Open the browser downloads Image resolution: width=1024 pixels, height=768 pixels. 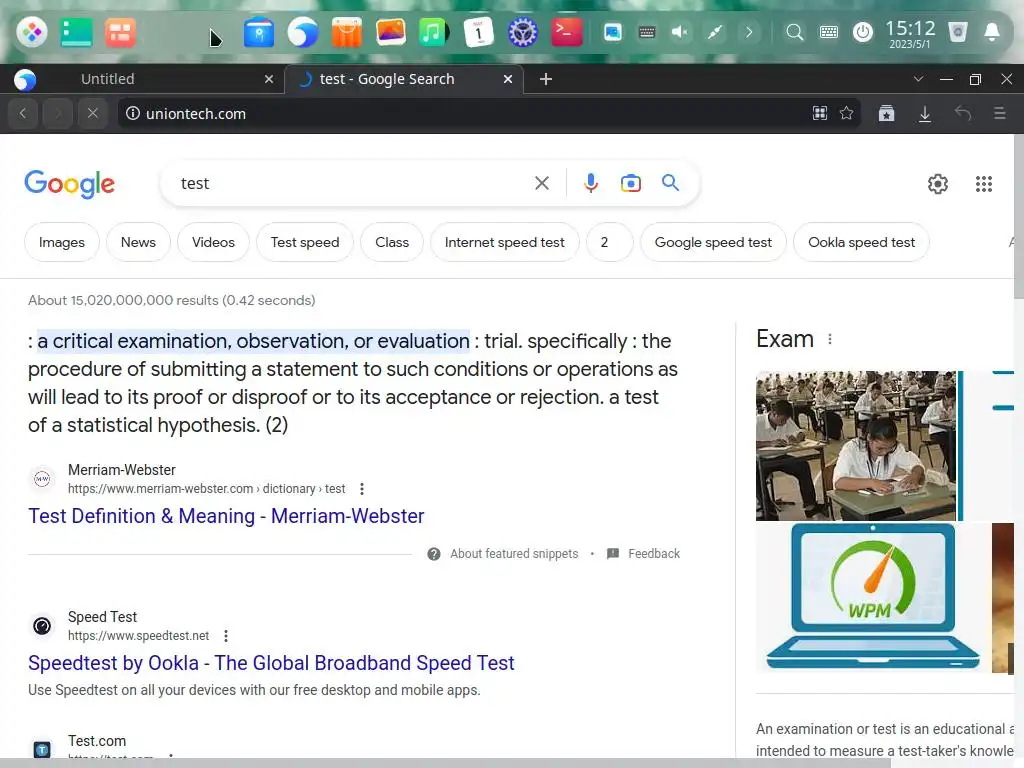(x=925, y=114)
